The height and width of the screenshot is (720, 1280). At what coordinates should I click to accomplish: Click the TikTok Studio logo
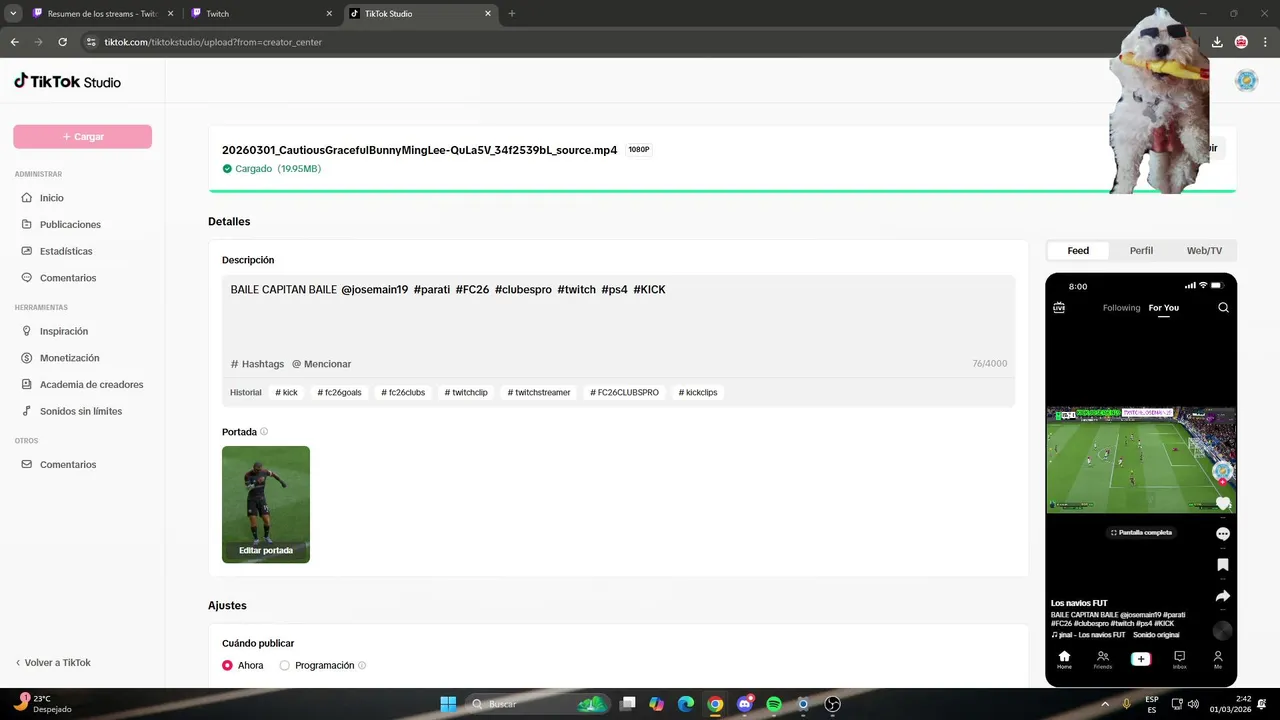(x=67, y=81)
